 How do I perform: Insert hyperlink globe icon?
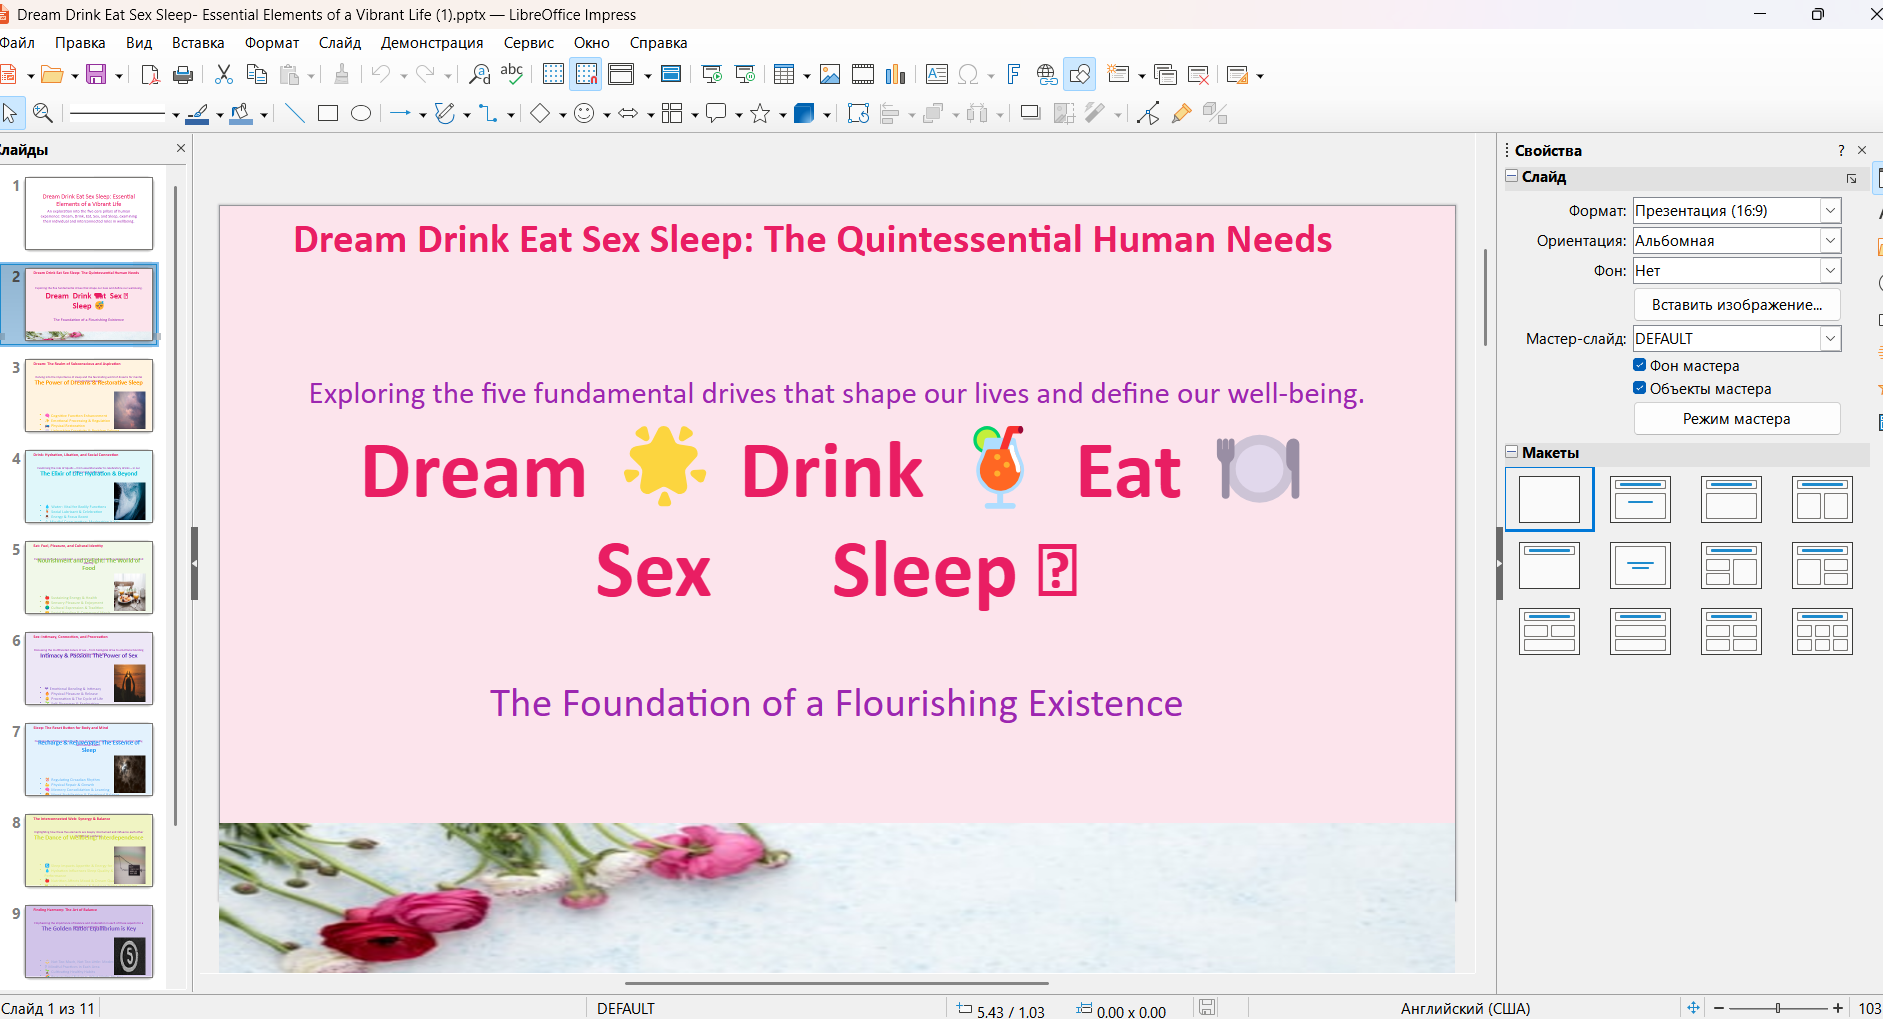click(1047, 75)
